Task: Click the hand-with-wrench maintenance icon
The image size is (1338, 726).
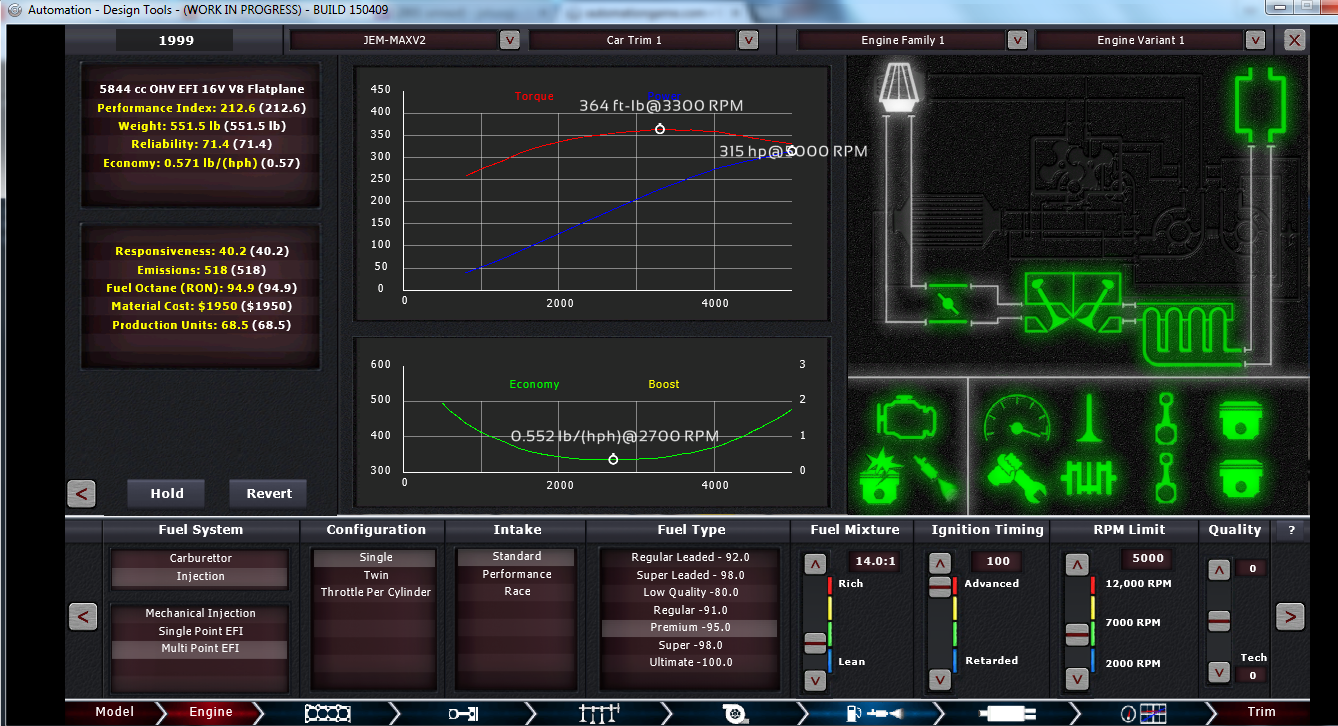Action: tap(1017, 477)
